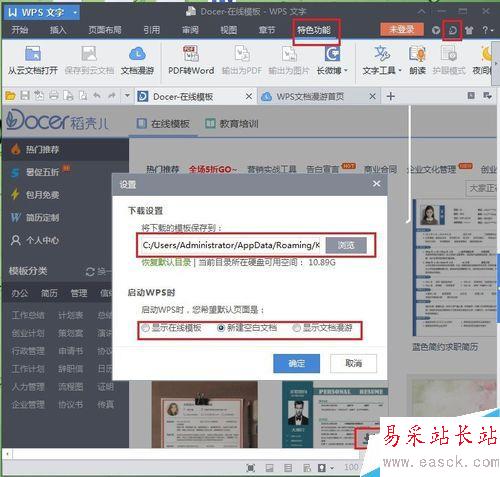Expand the 文字工具 dropdown arrow
The height and width of the screenshot is (477, 500).
pyautogui.click(x=399, y=70)
